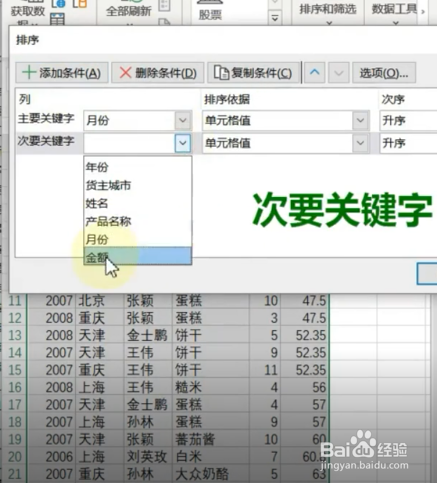The width and height of the screenshot is (437, 483).
Task: Open the 排序和筛选 ribbon group
Action: click(328, 13)
